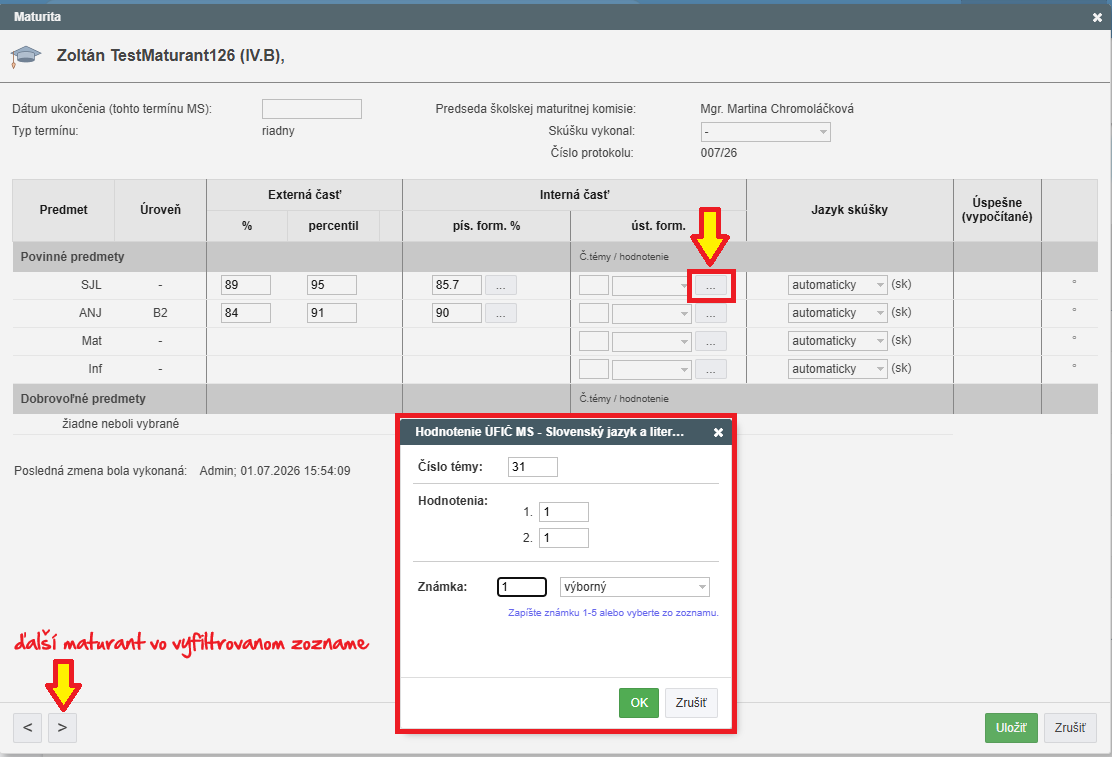1112x757 pixels.
Task: Open SJL oral grade dropdown
Action: click(x=652, y=285)
